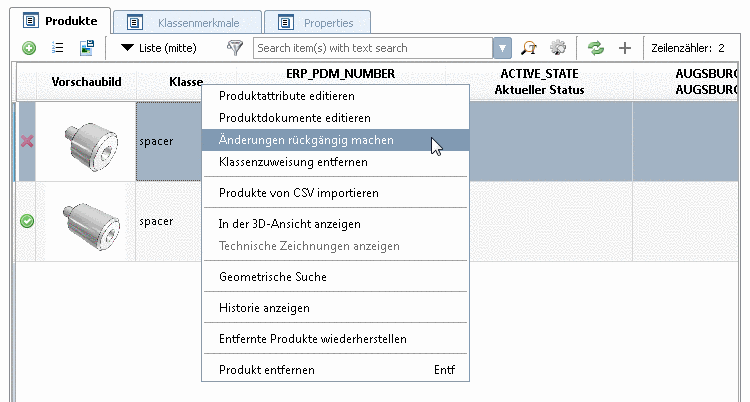Select Produktattribute editieren menu entry

click(x=335, y=96)
